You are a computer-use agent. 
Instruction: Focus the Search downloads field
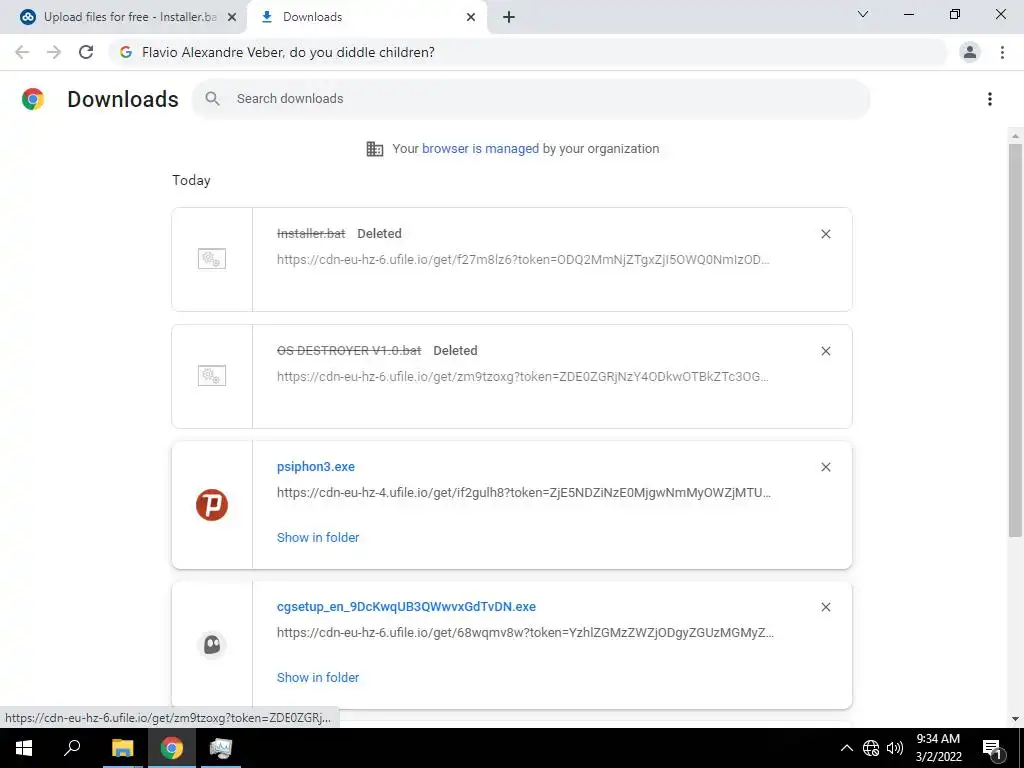(x=531, y=99)
